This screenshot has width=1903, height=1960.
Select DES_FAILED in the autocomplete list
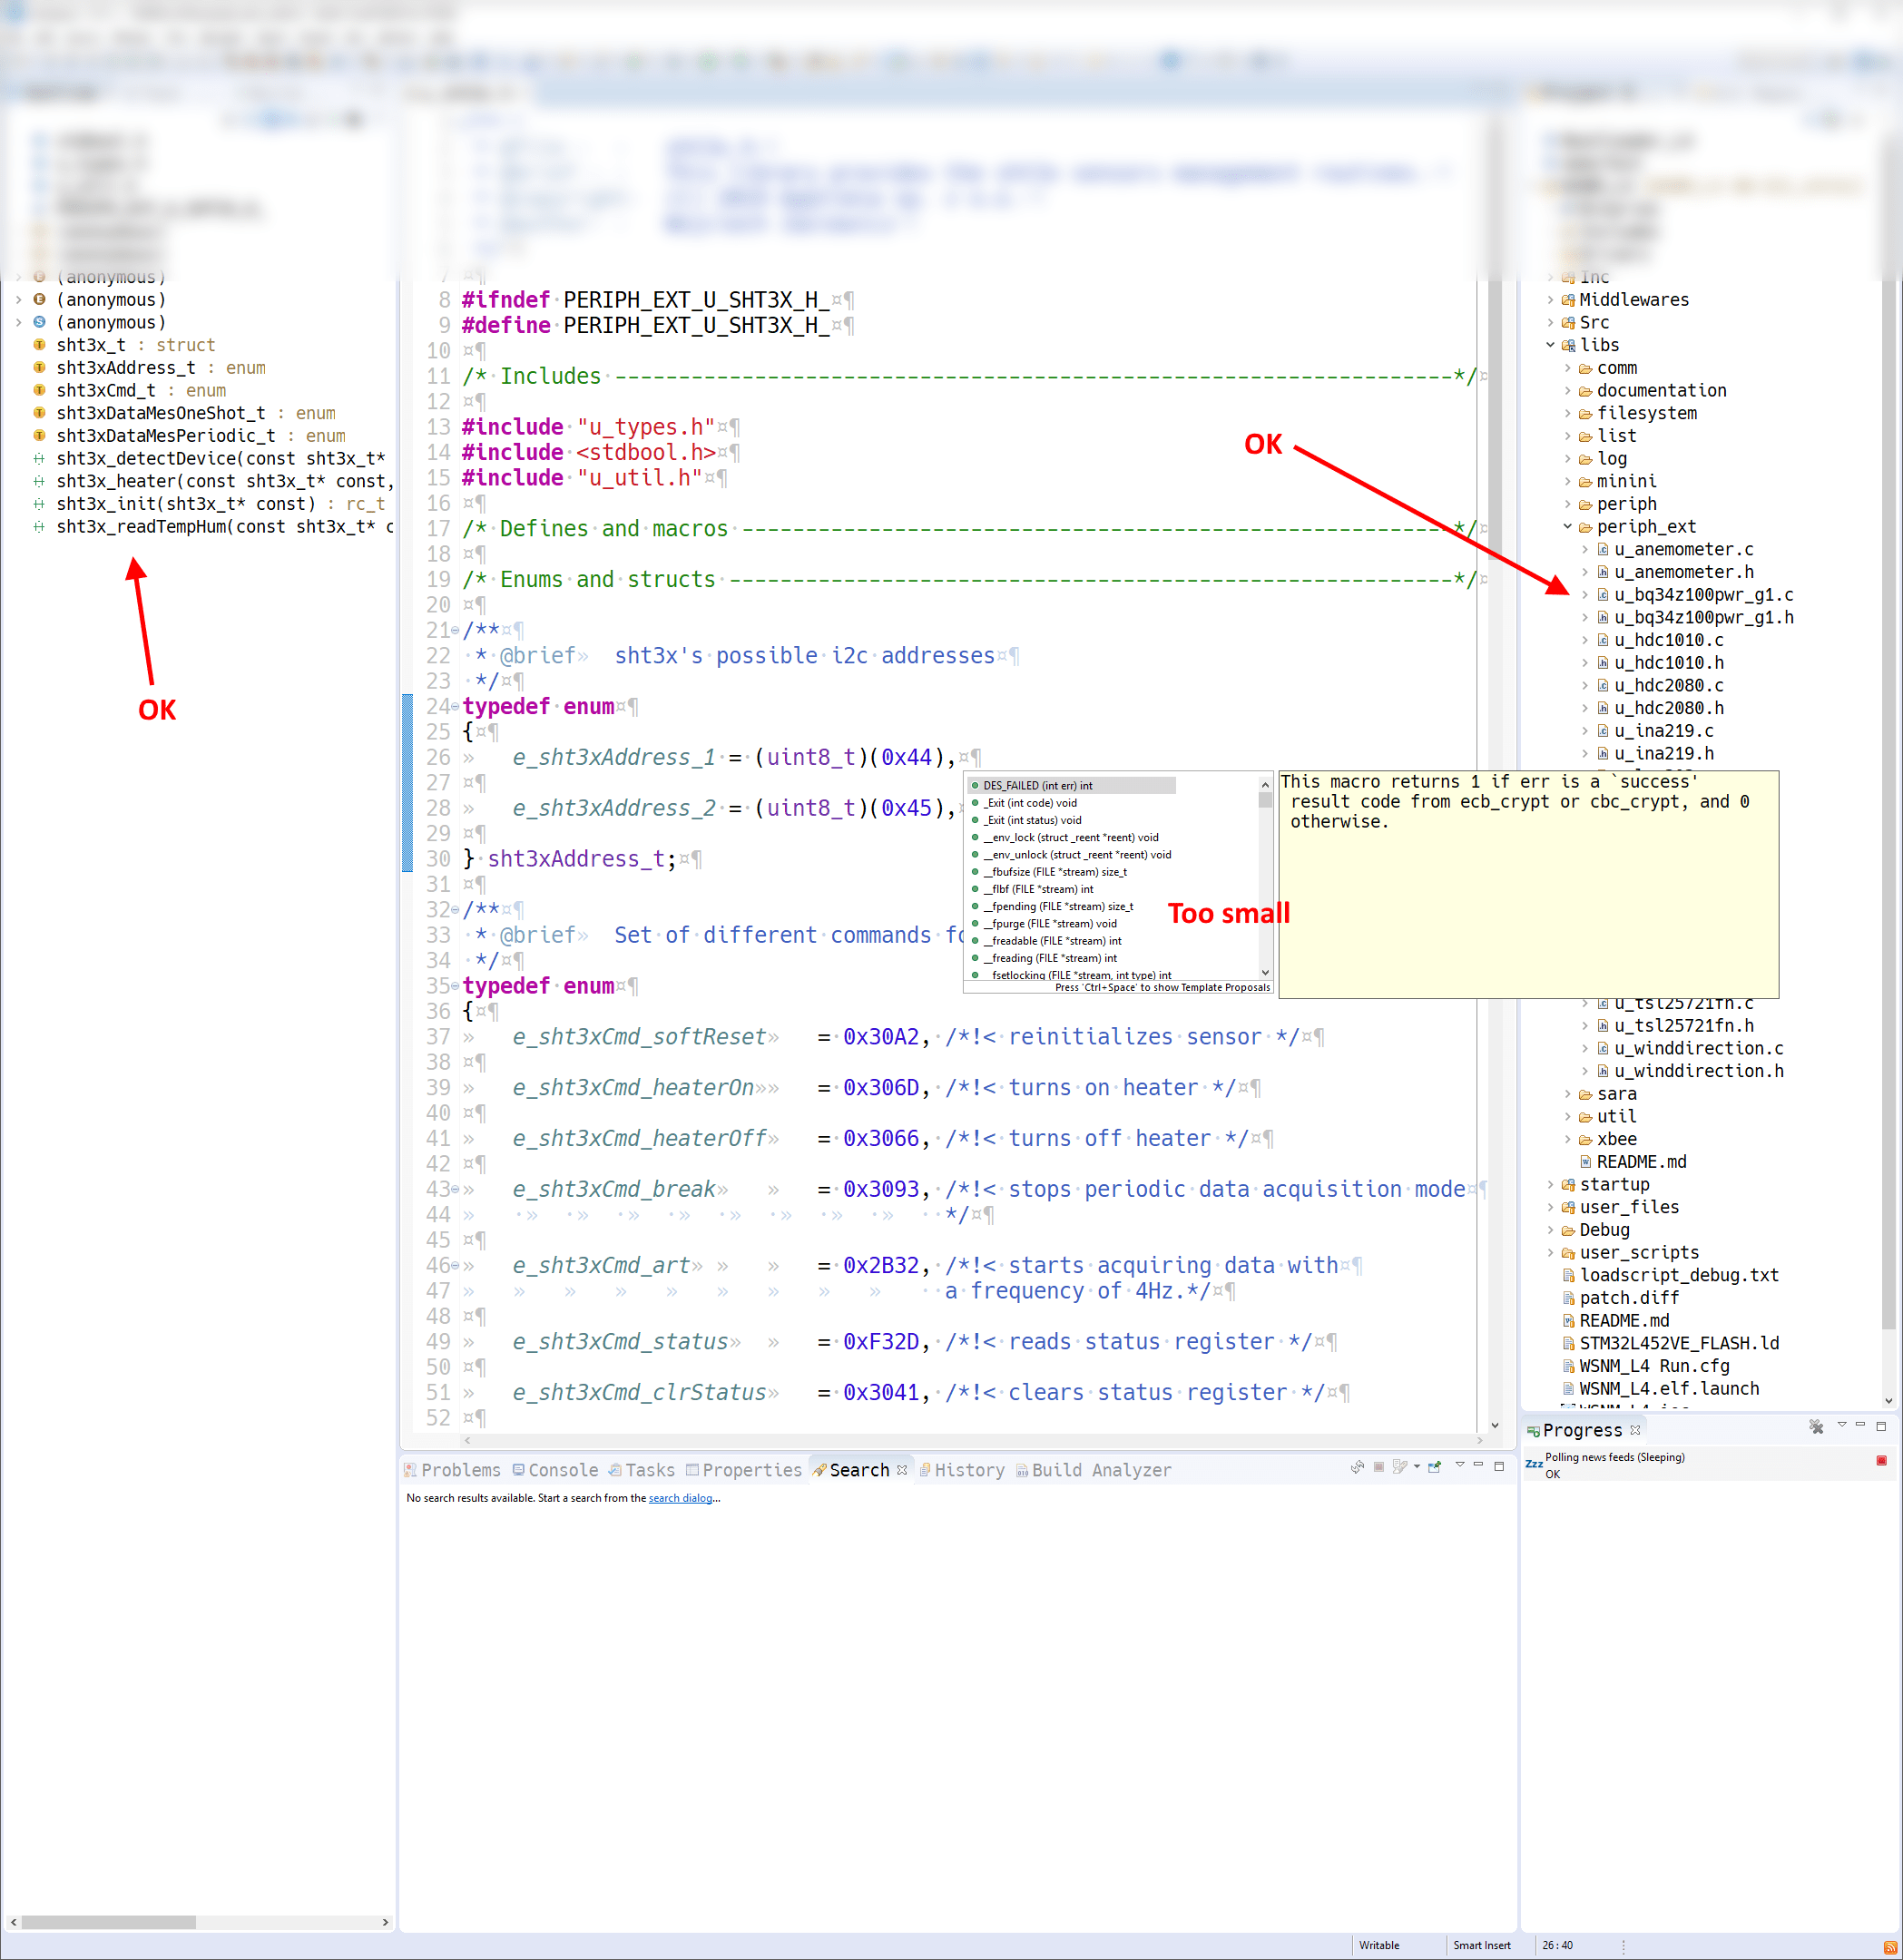tap(1037, 786)
